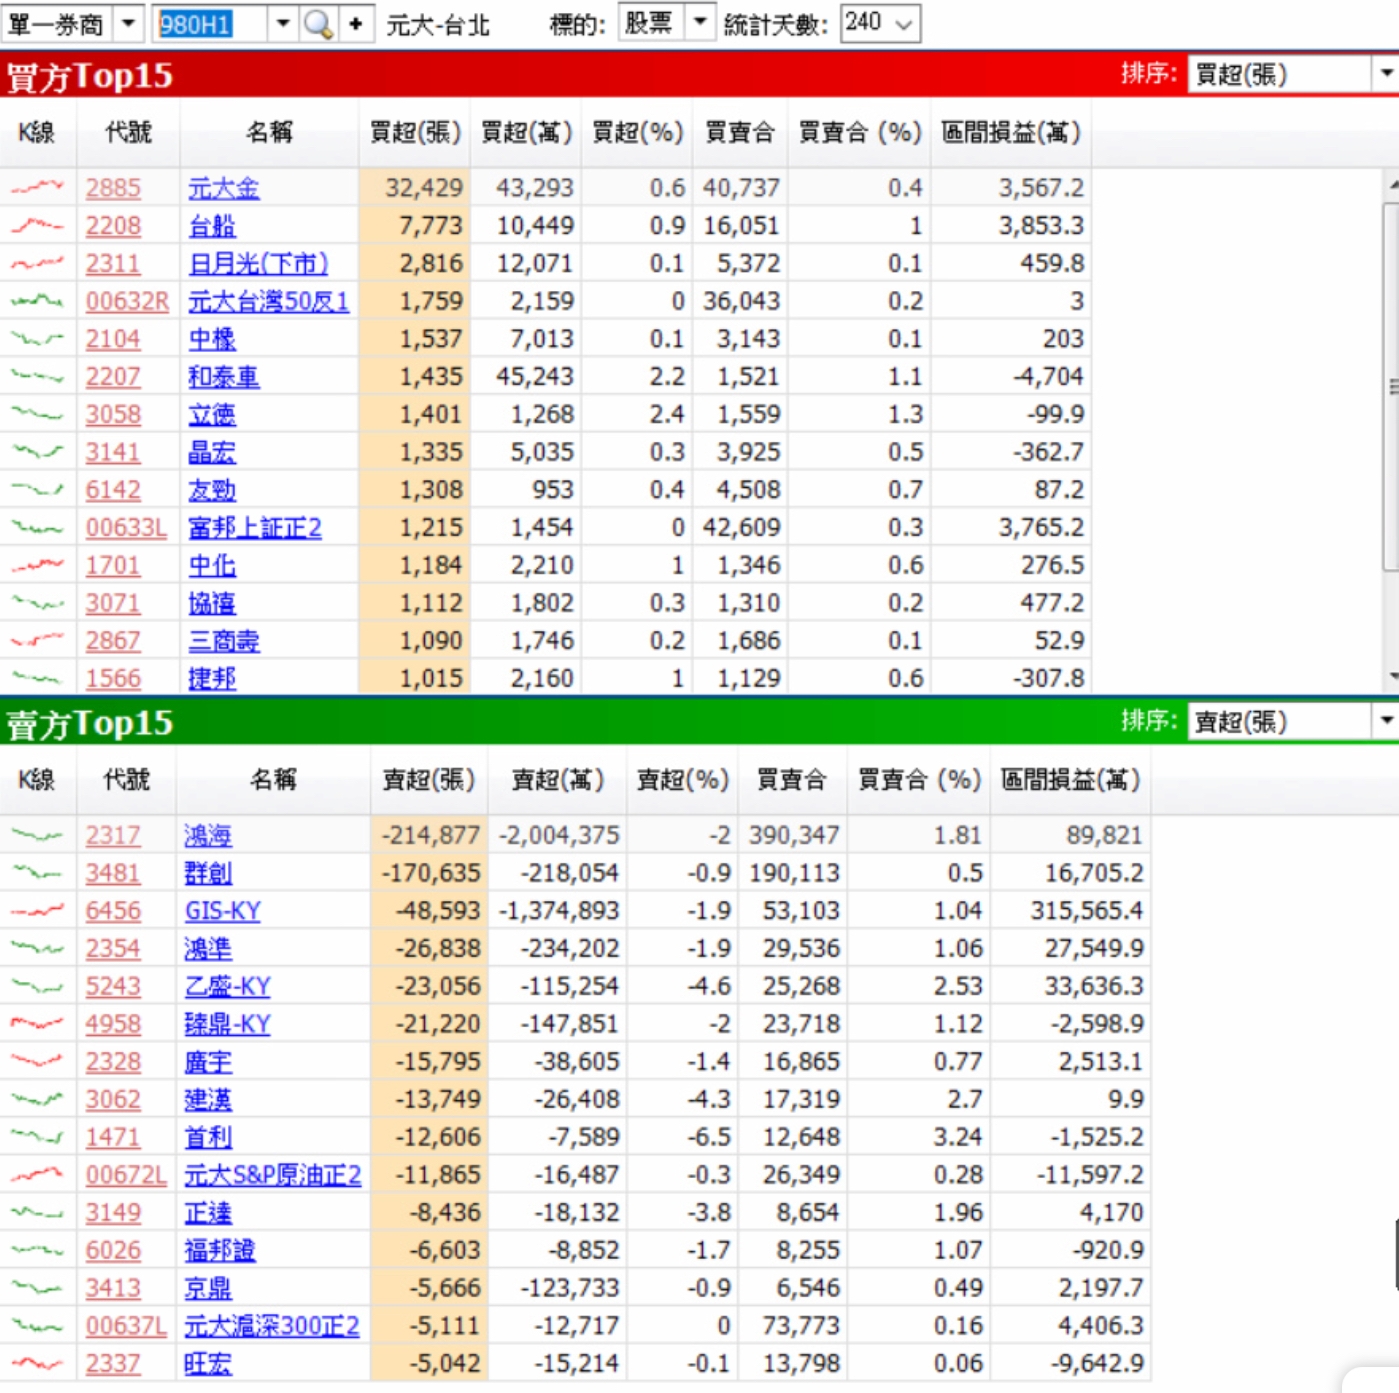Image resolution: width=1399 pixels, height=1393 pixels.
Task: Sort buyers by 買超(張) column header
Action: coord(415,132)
